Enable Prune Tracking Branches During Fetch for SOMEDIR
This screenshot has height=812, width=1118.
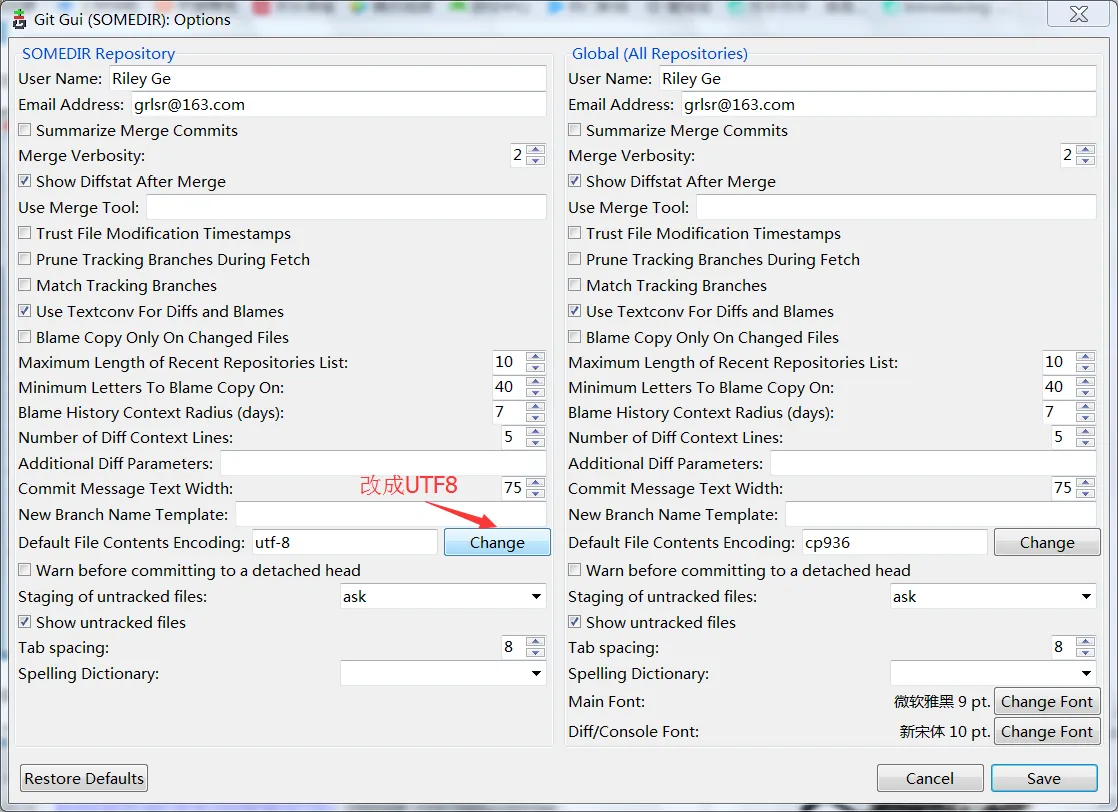point(25,259)
